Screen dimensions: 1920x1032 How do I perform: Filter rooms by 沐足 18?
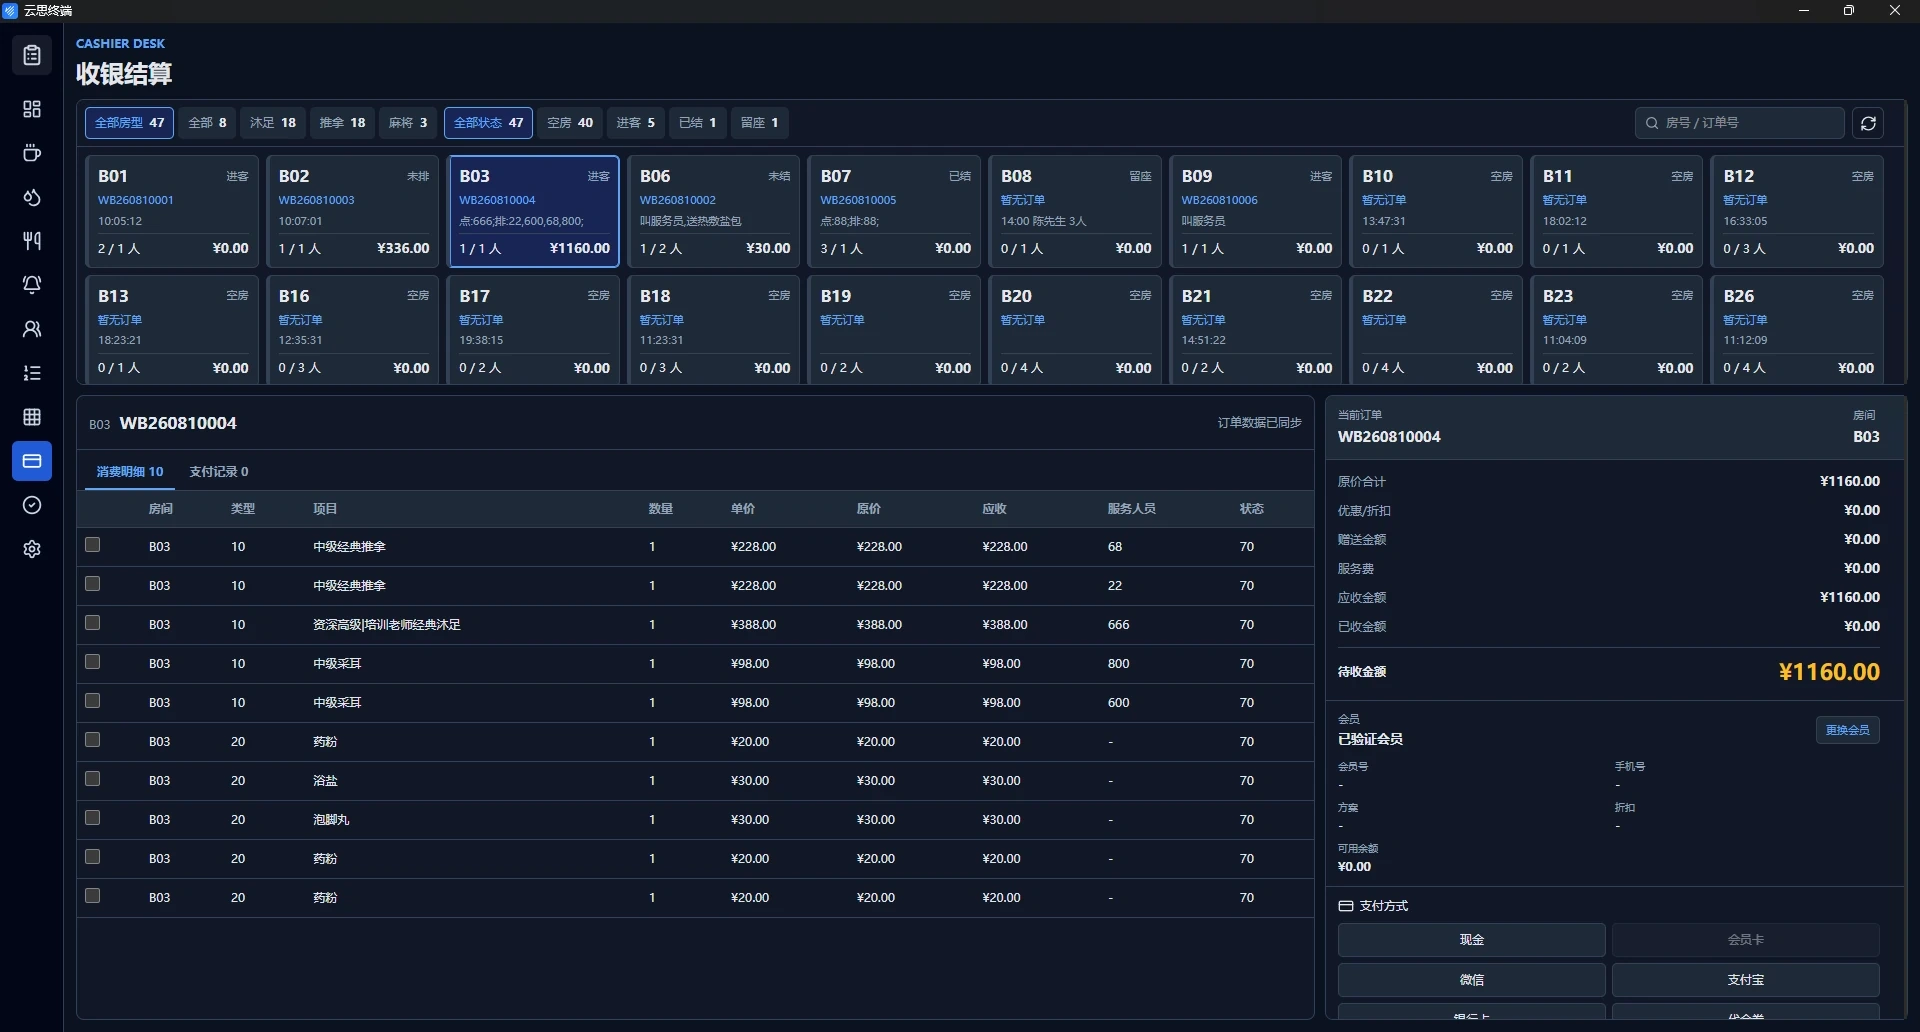(x=273, y=123)
